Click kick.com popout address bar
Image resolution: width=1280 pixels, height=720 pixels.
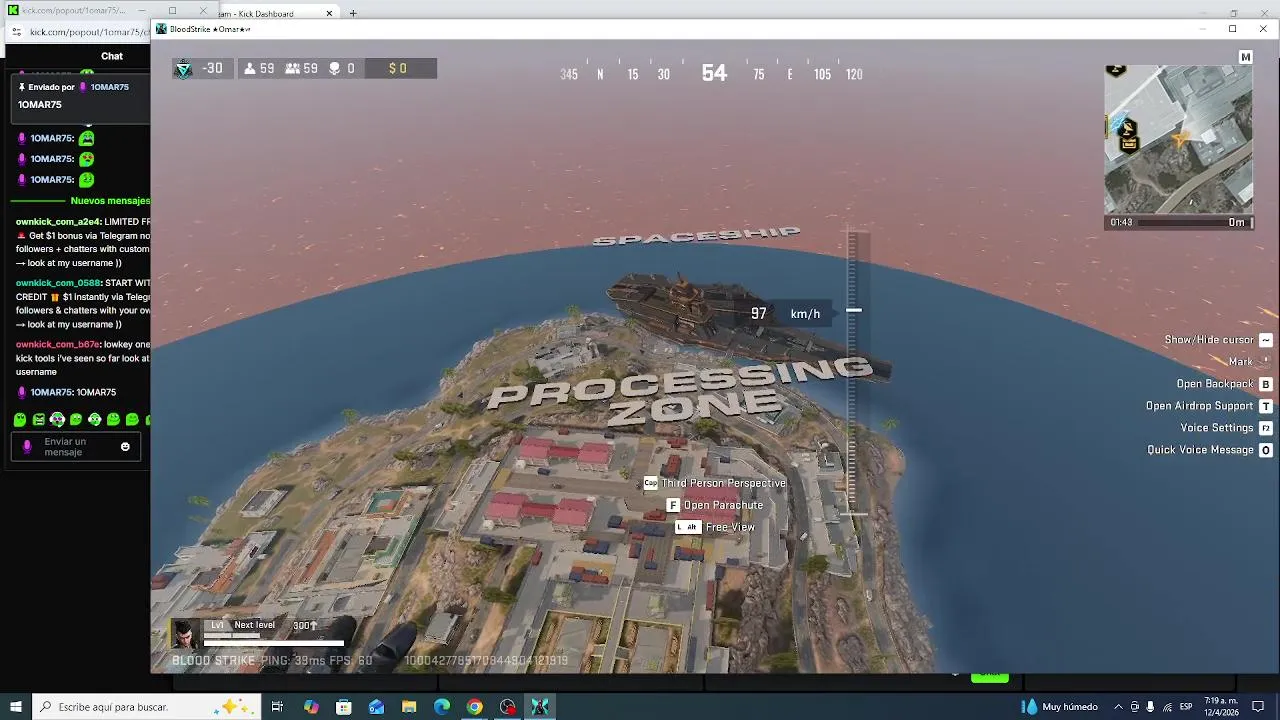[x=88, y=32]
